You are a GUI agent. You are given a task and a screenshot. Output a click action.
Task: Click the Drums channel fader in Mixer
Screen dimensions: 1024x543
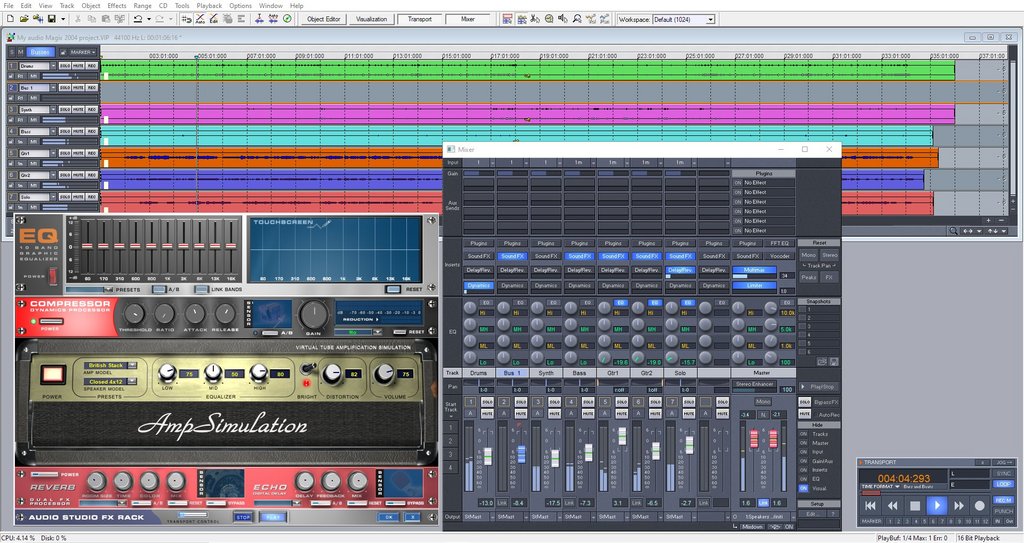[x=487, y=455]
